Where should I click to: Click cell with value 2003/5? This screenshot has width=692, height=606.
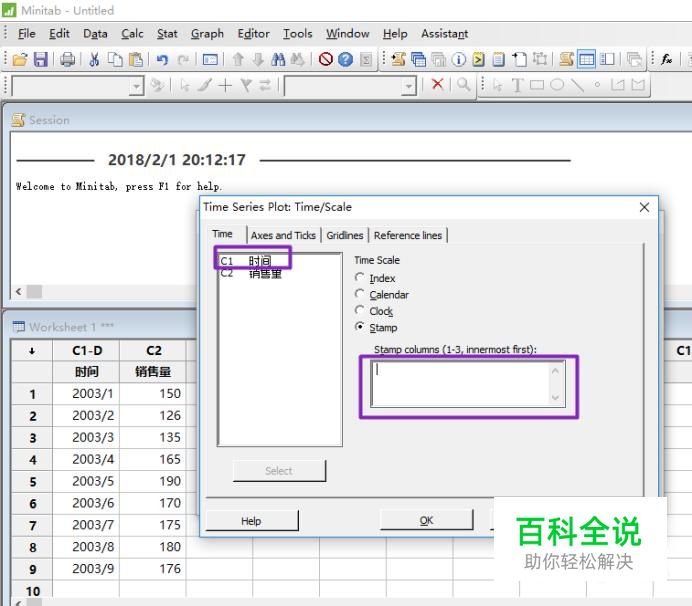click(x=86, y=481)
